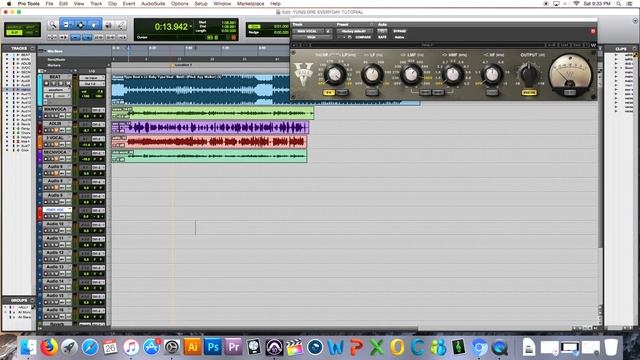The width and height of the screenshot is (640, 360).
Task: Open Google Chrome from the dock
Action: point(479,347)
